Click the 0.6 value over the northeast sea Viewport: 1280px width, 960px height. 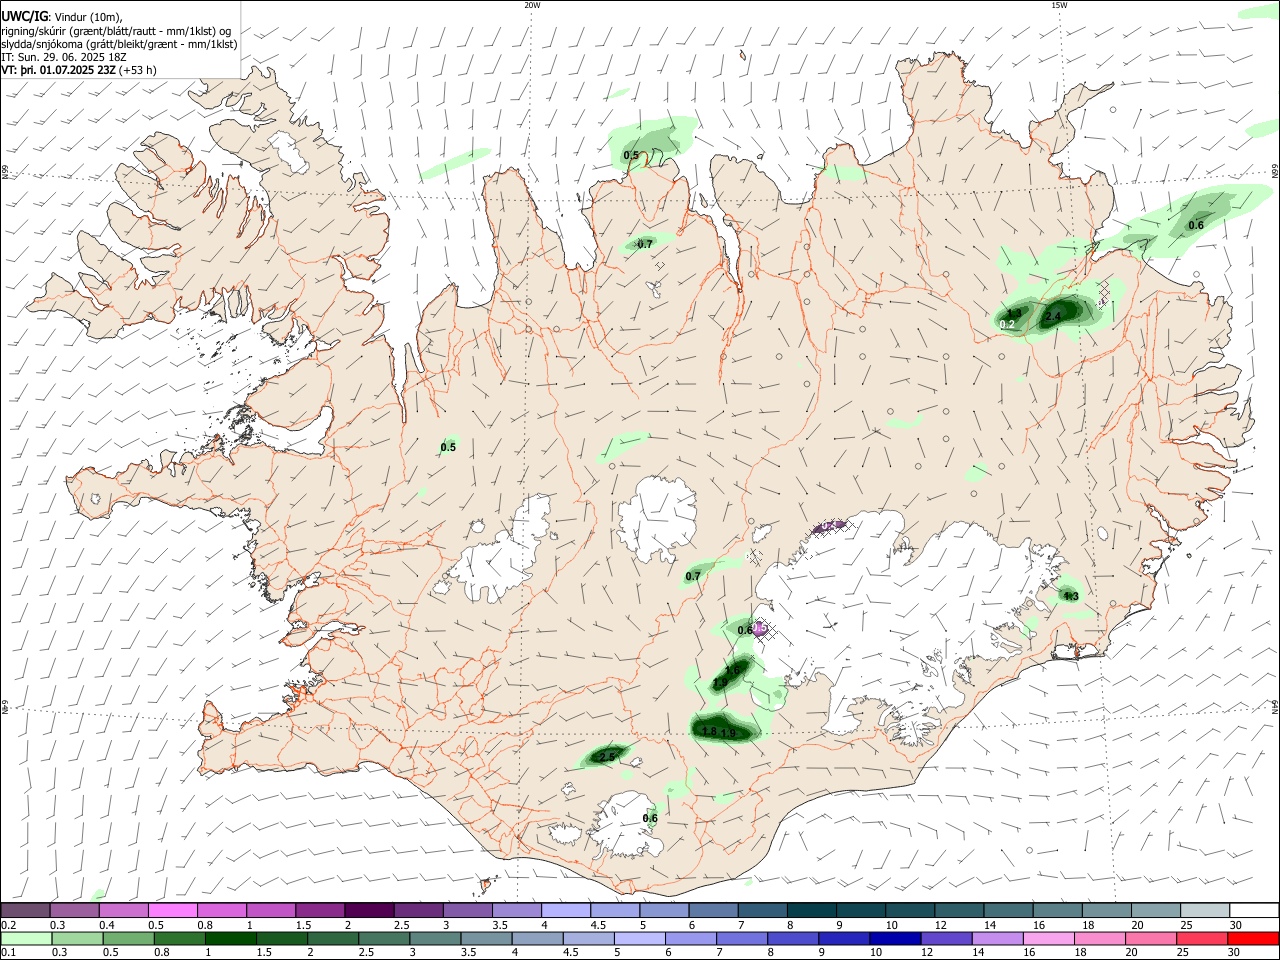[1196, 226]
